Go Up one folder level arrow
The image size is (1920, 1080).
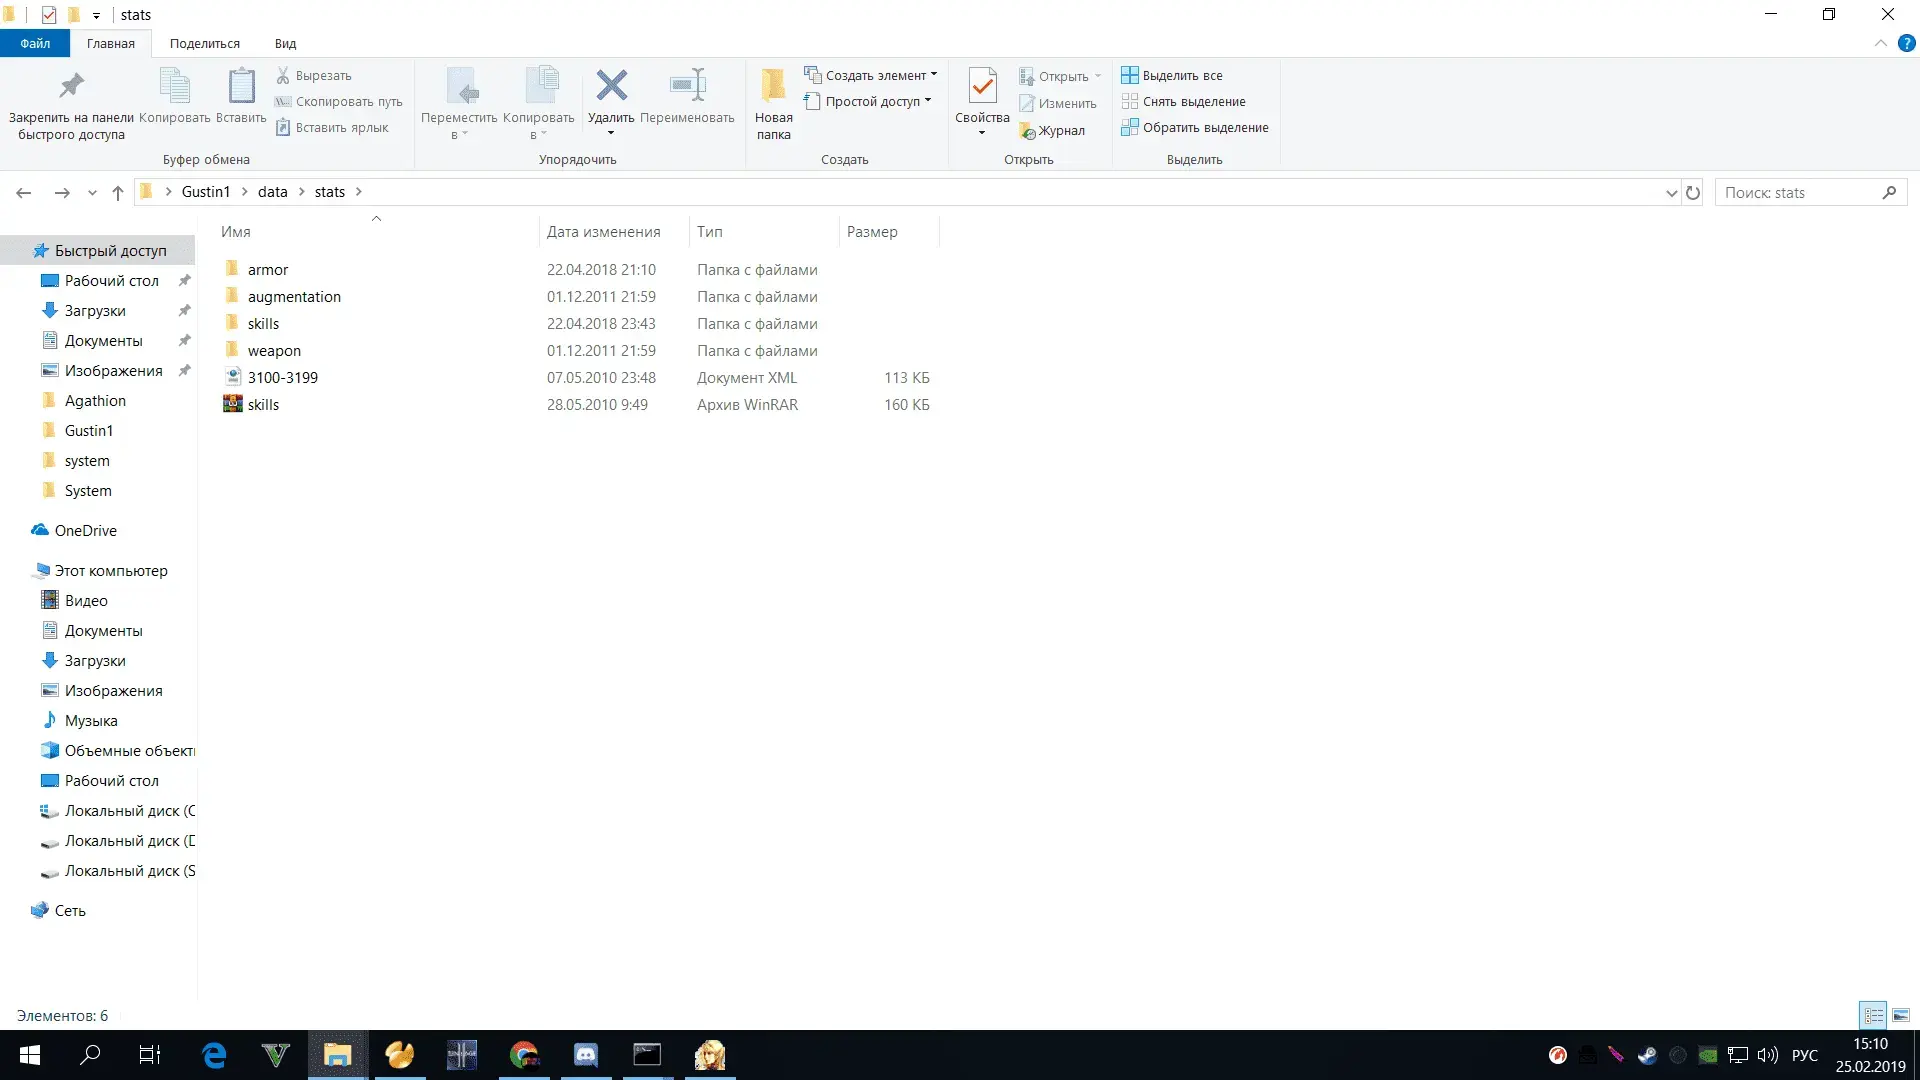click(x=118, y=192)
